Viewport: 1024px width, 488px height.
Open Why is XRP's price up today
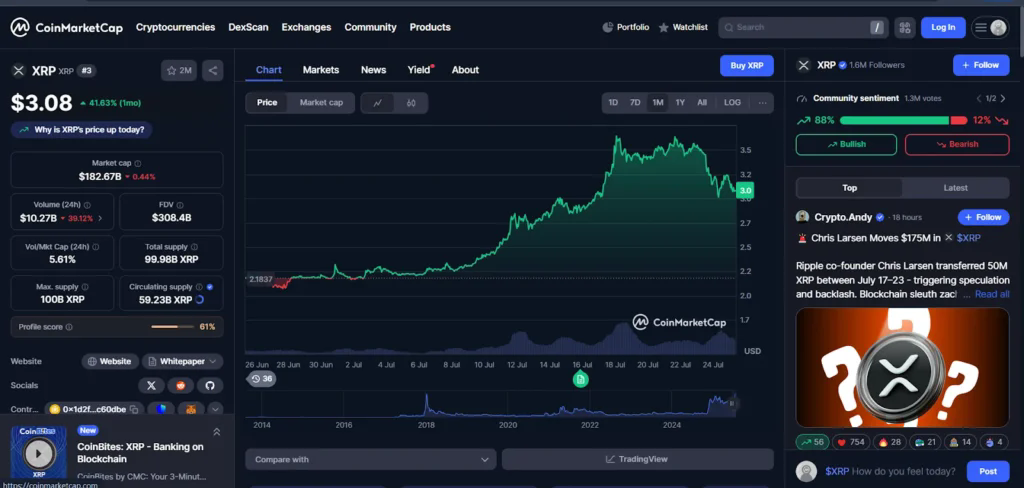click(x=82, y=130)
